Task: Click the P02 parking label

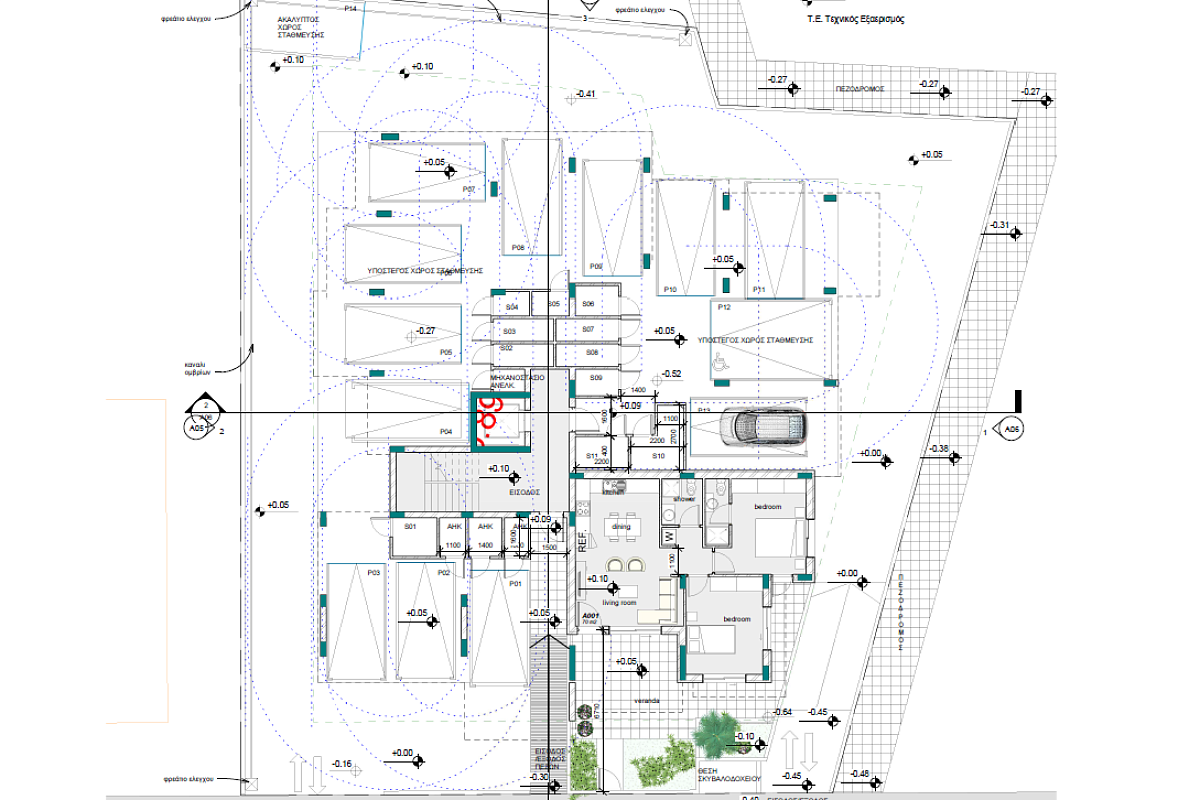Action: (445, 572)
